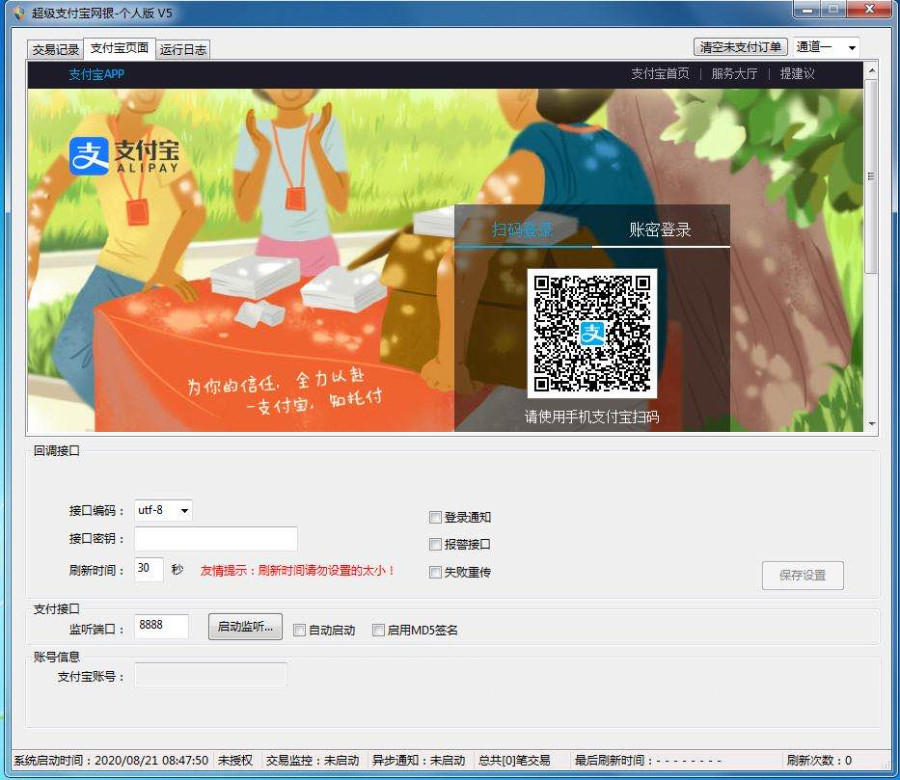
Task: Click the red 友情提示 warning text
Action: (x=297, y=571)
